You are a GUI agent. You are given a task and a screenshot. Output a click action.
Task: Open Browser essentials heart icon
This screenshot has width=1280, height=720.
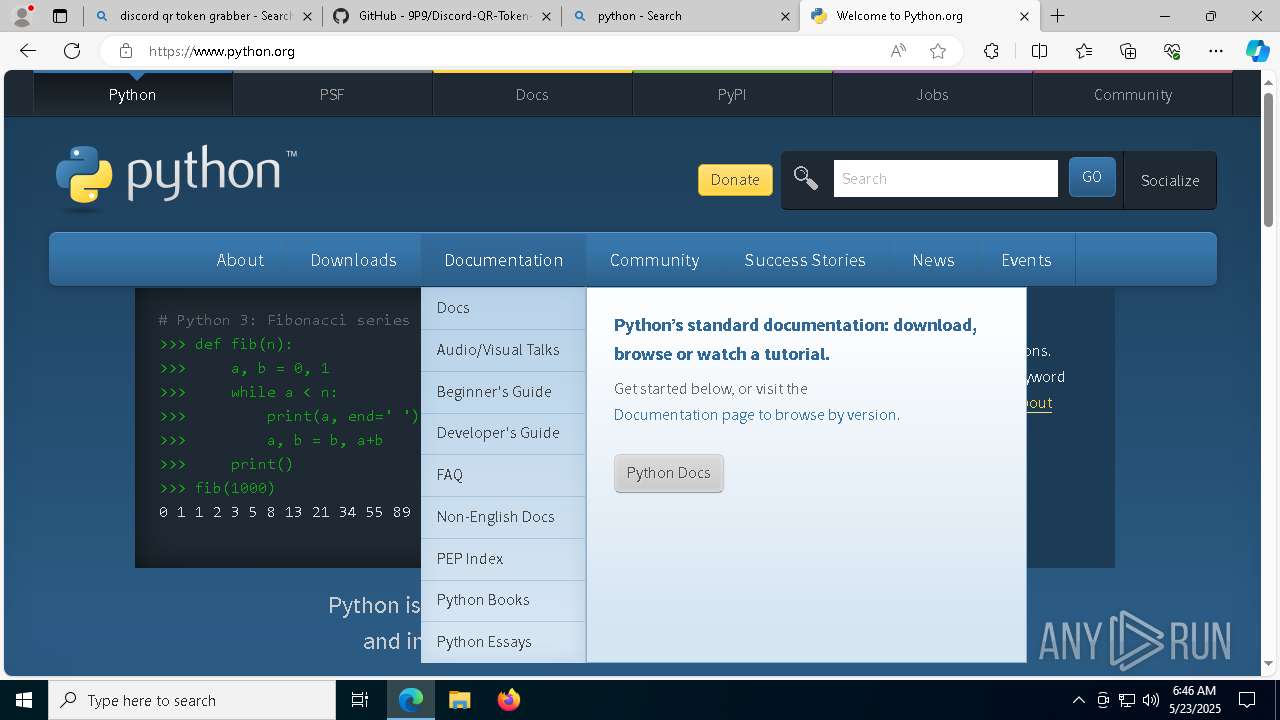click(1172, 51)
